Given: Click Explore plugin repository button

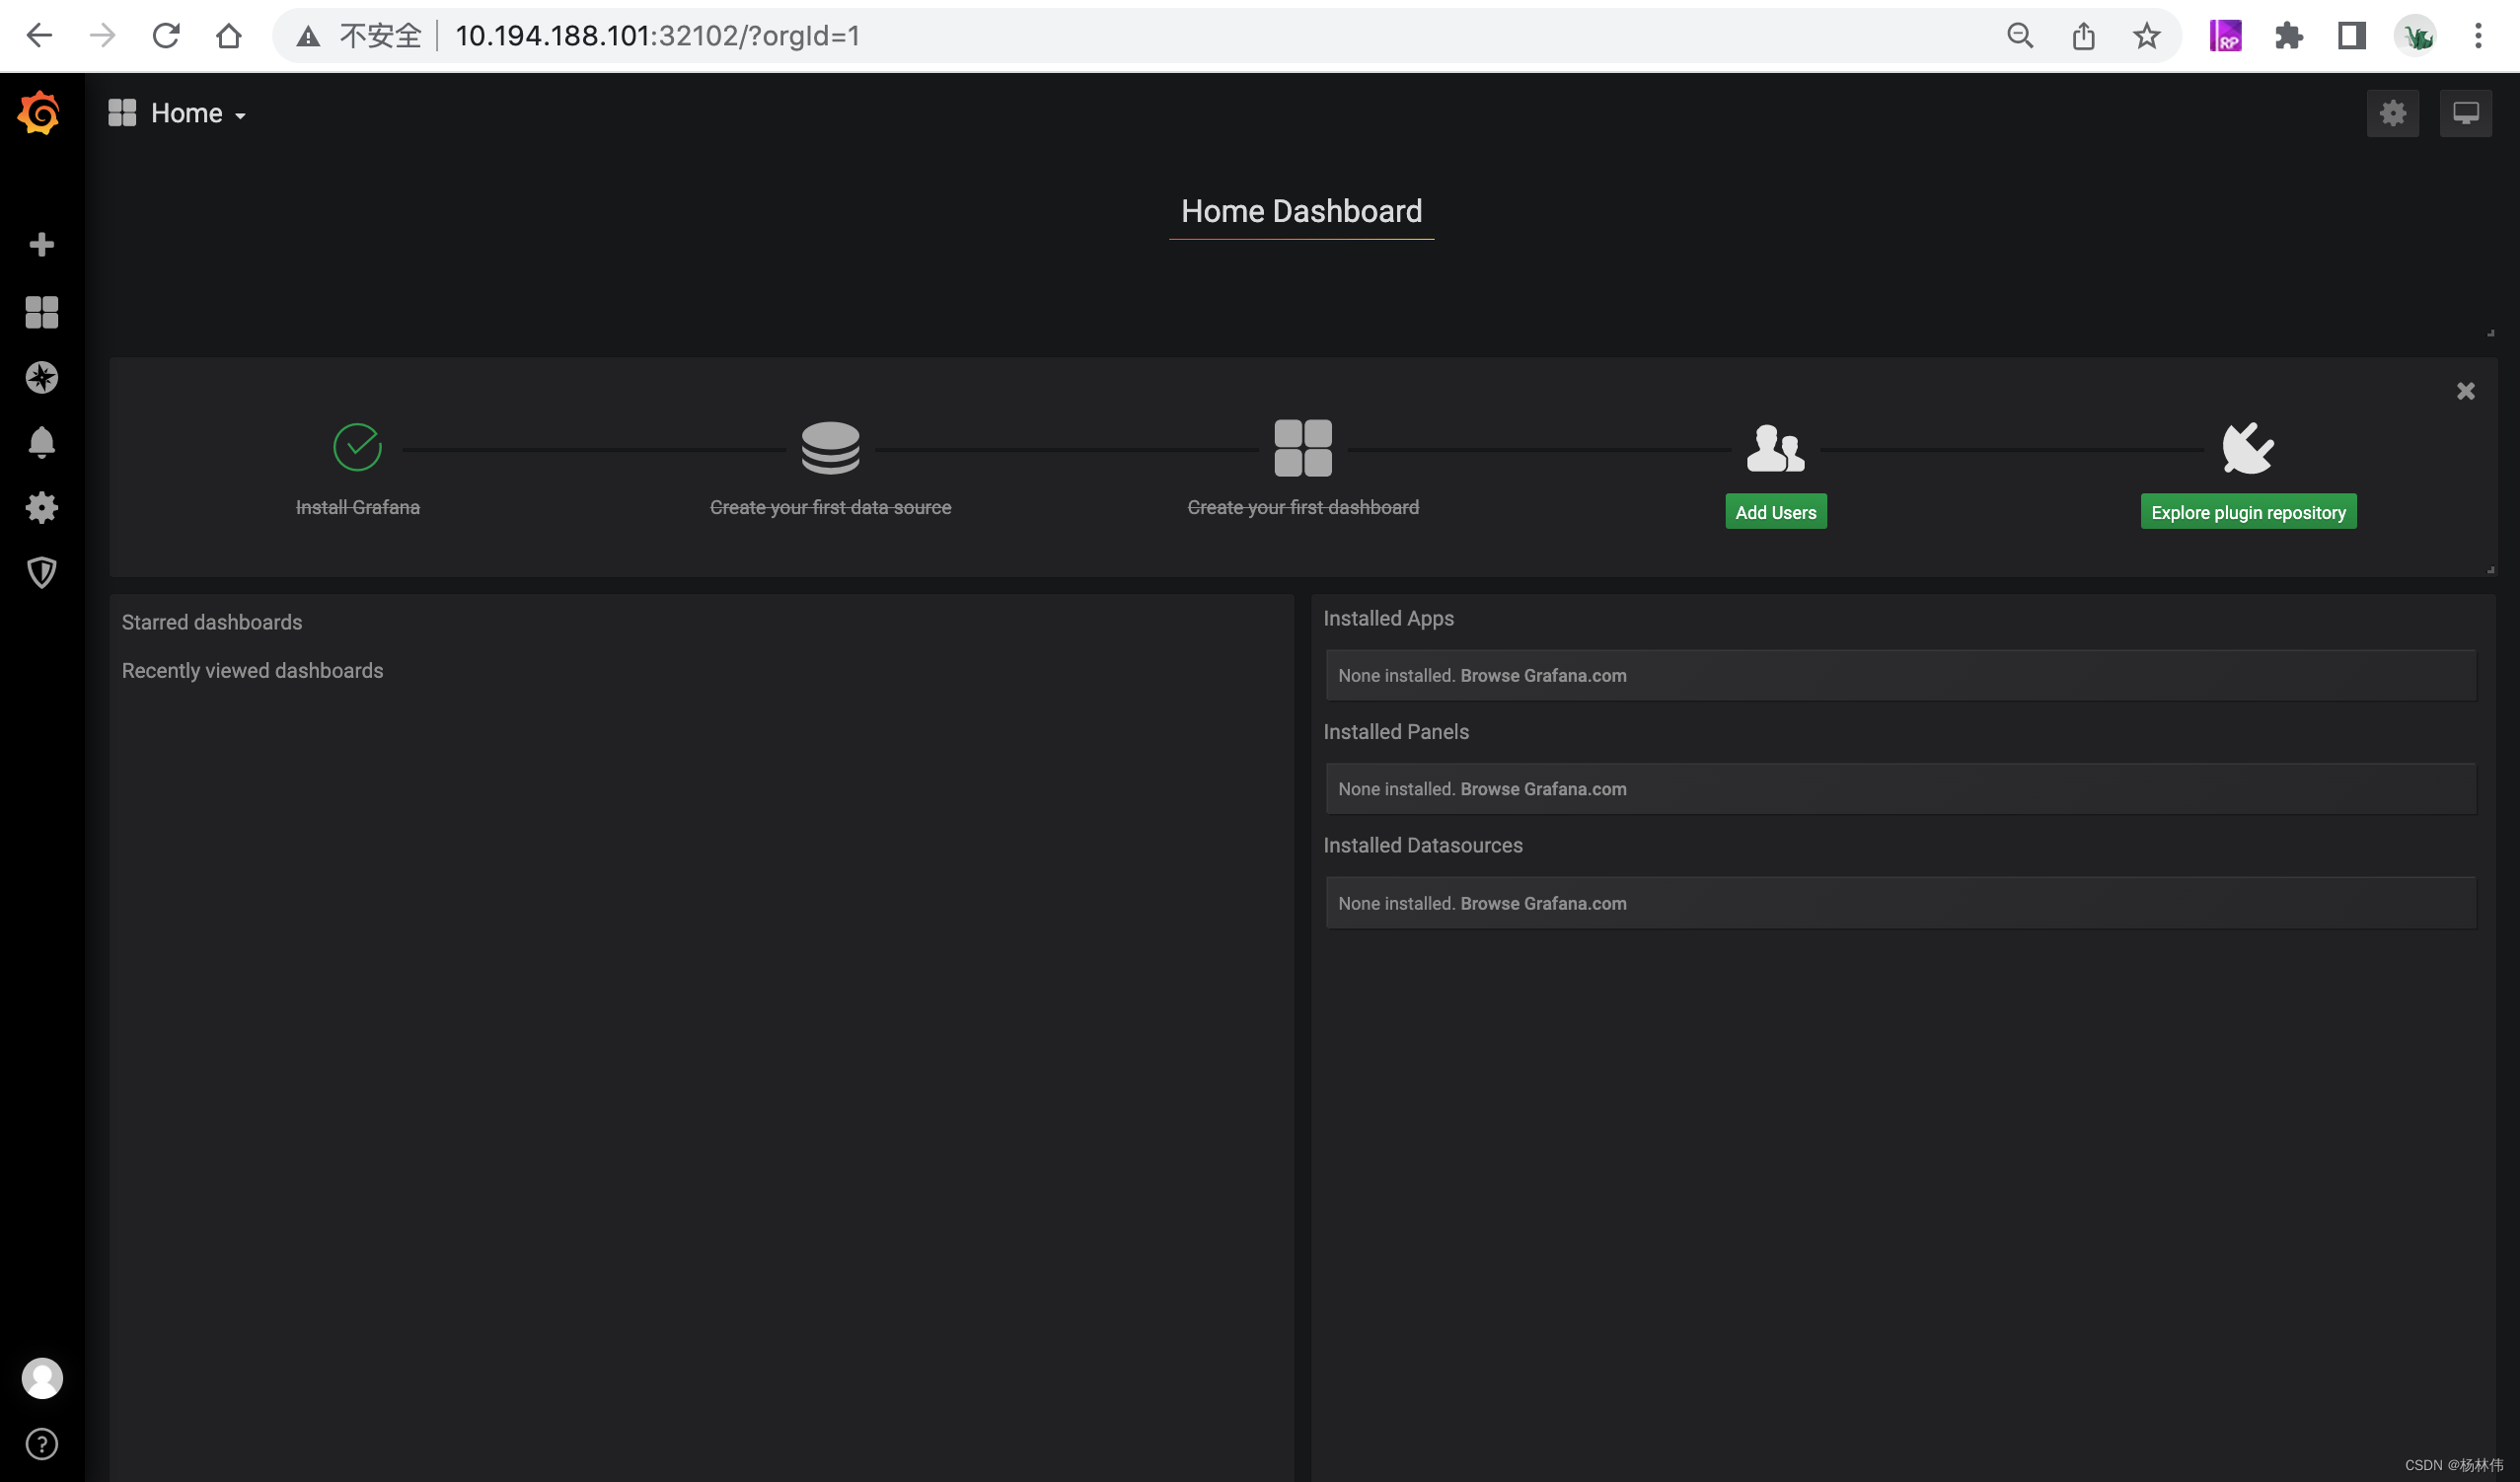Looking at the screenshot, I should (x=2247, y=512).
